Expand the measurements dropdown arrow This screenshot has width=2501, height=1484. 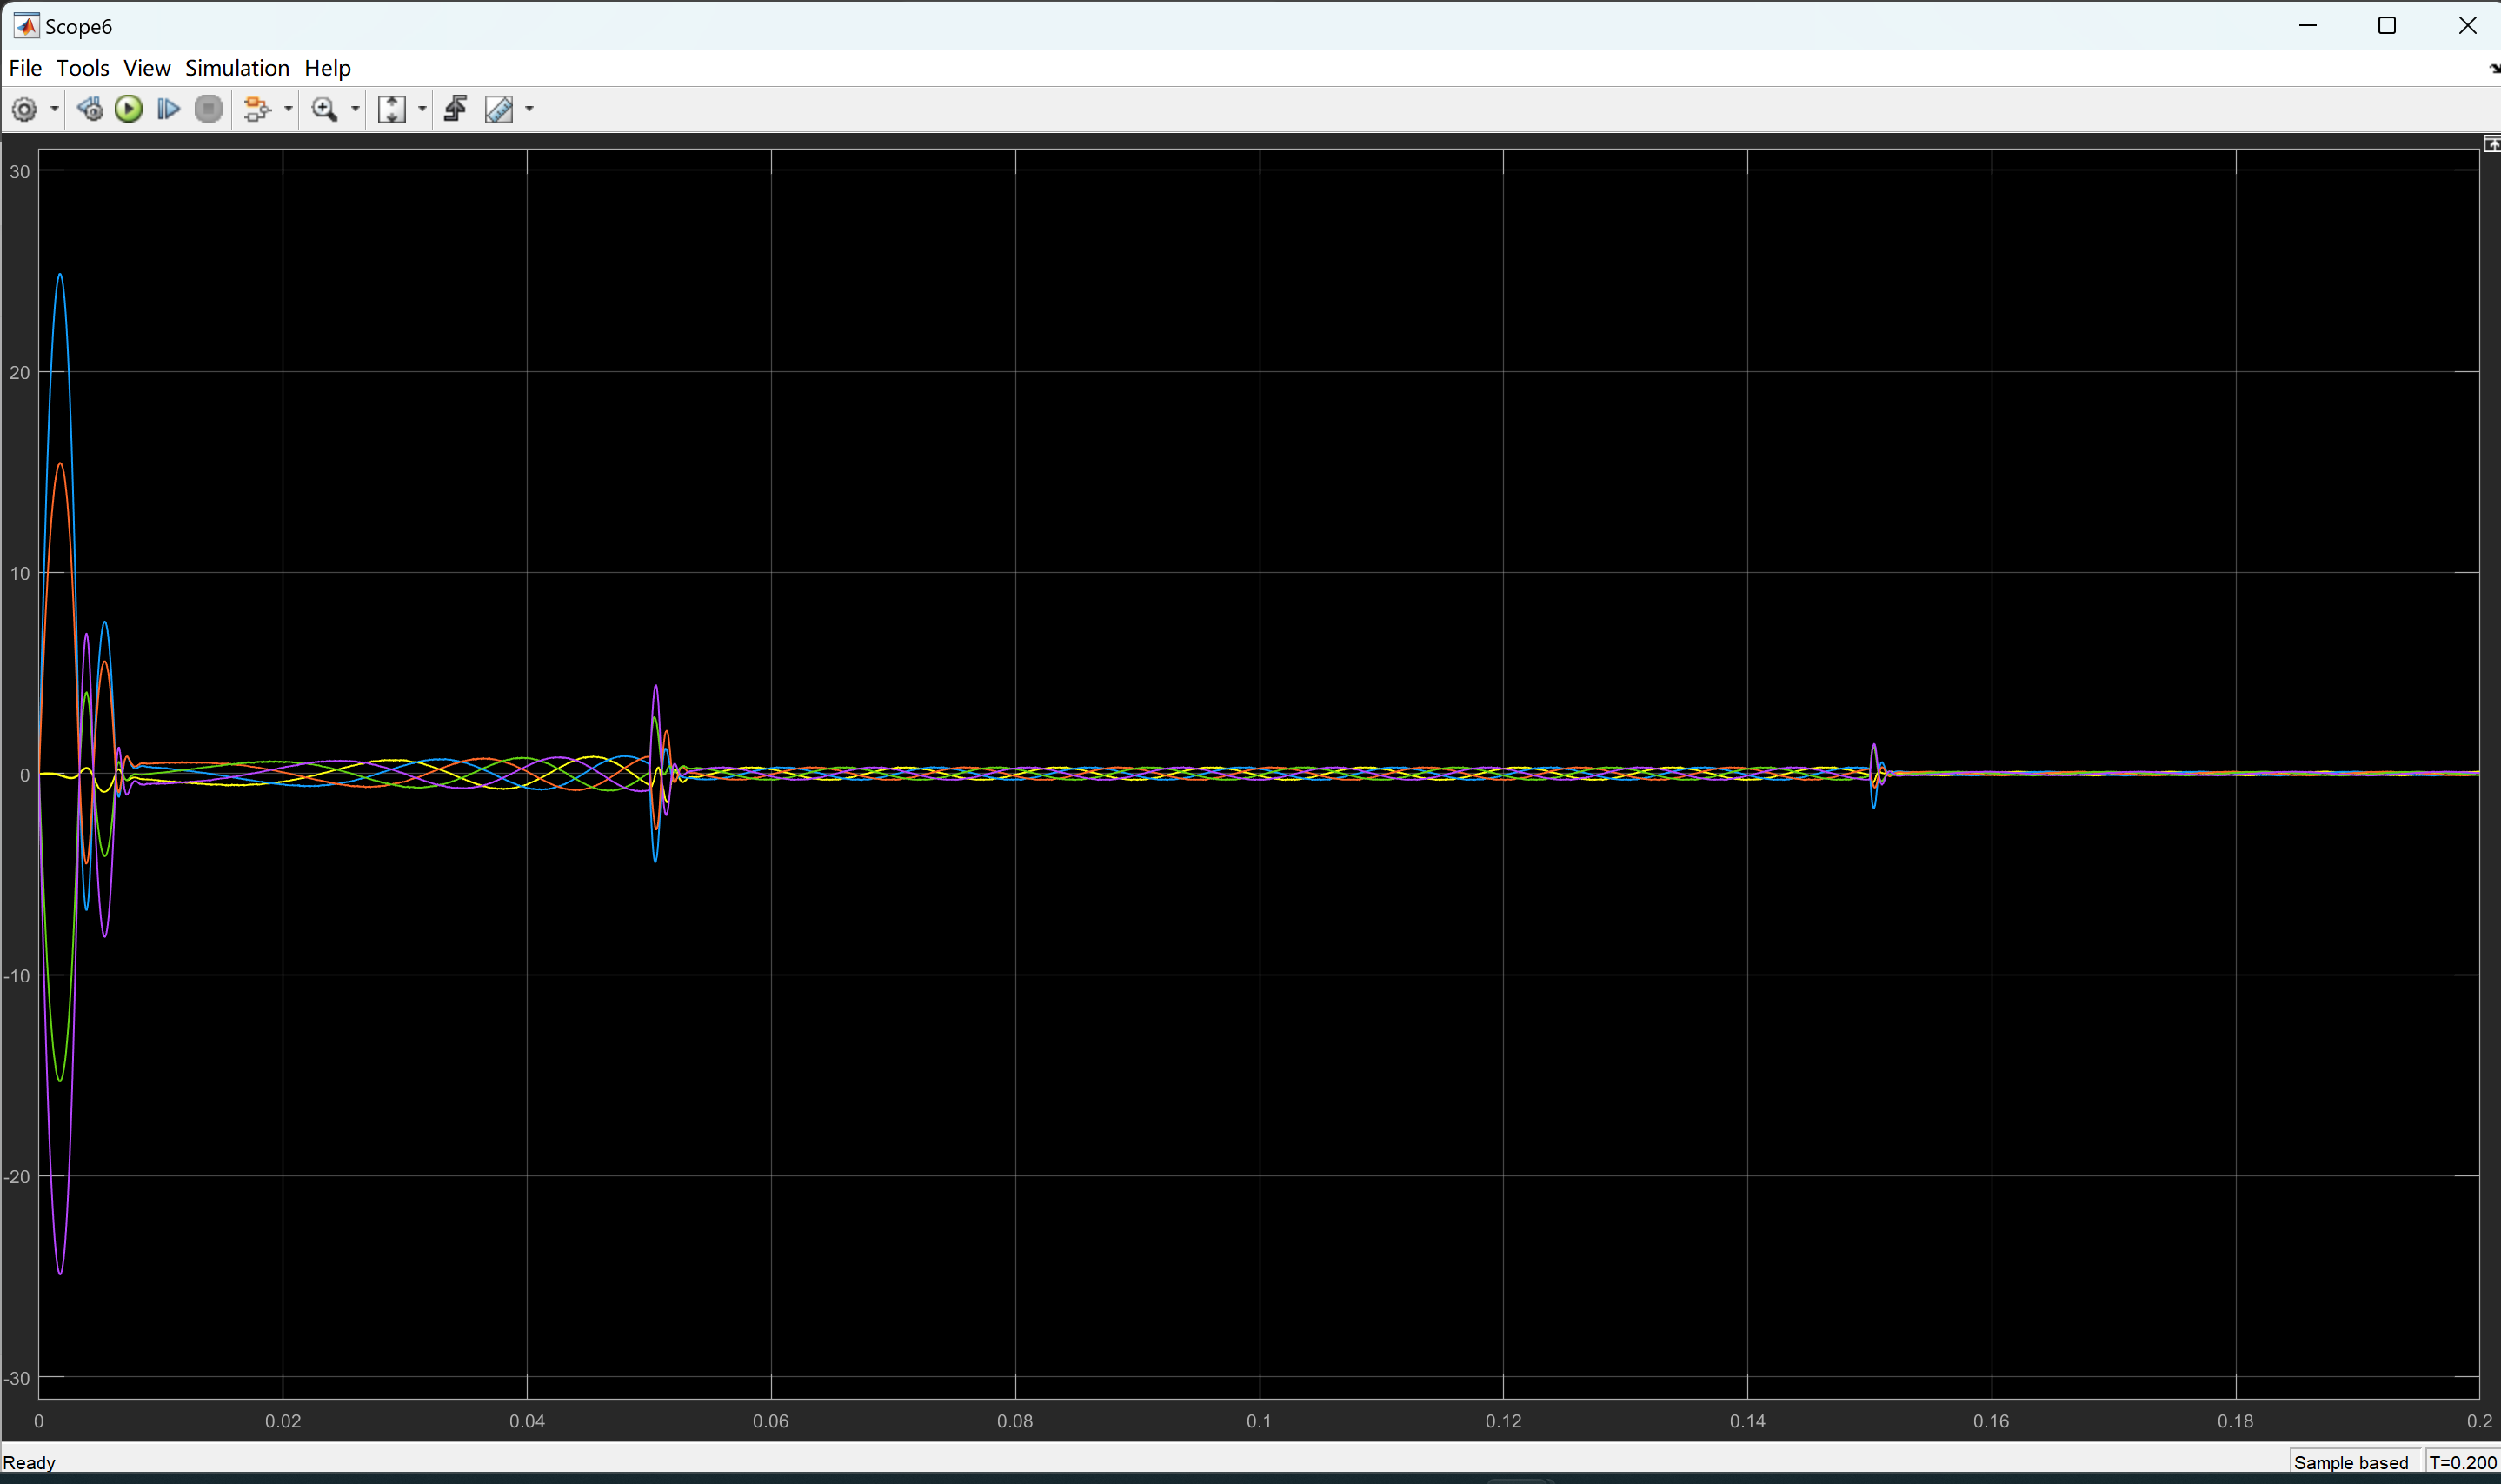tap(530, 109)
